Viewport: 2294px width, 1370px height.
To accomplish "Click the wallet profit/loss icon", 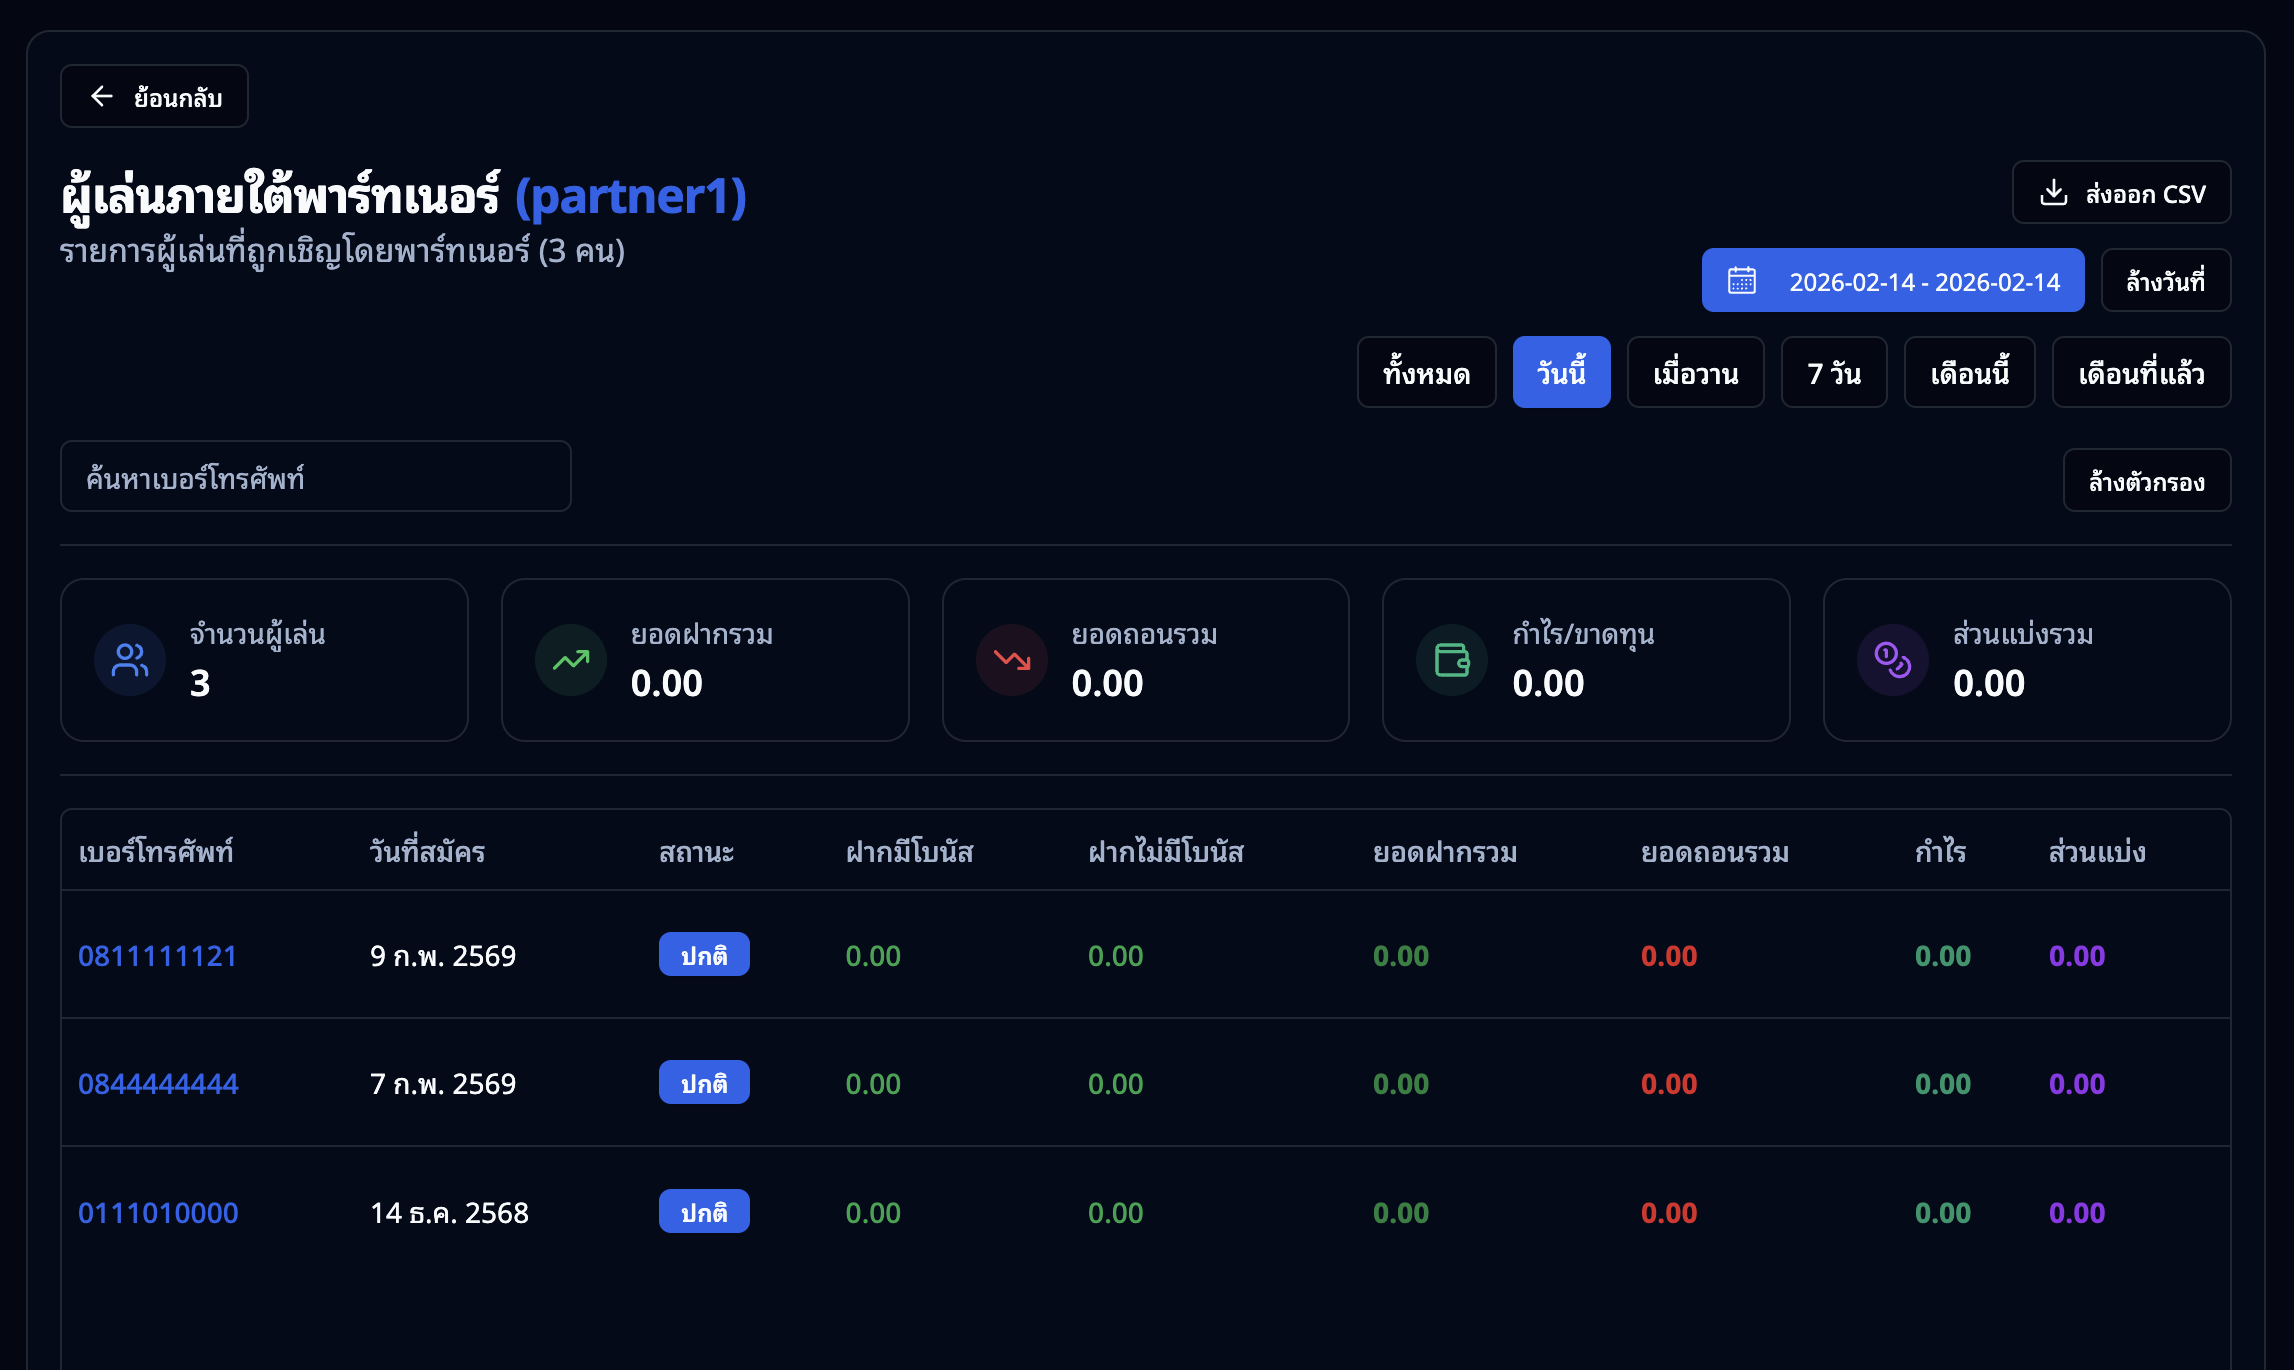I will point(1452,660).
